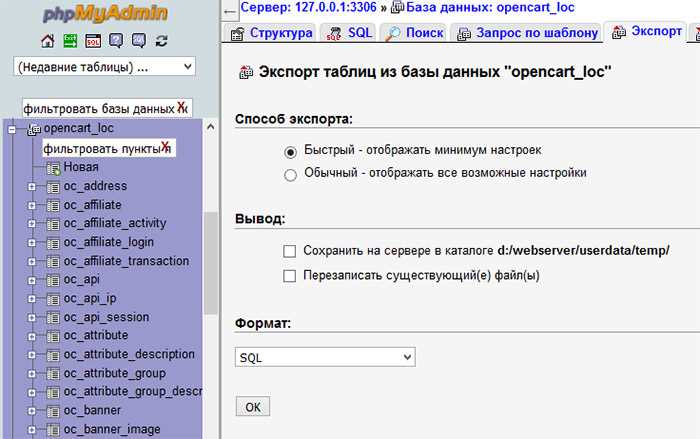Click table icon beside oc_address

click(53, 187)
